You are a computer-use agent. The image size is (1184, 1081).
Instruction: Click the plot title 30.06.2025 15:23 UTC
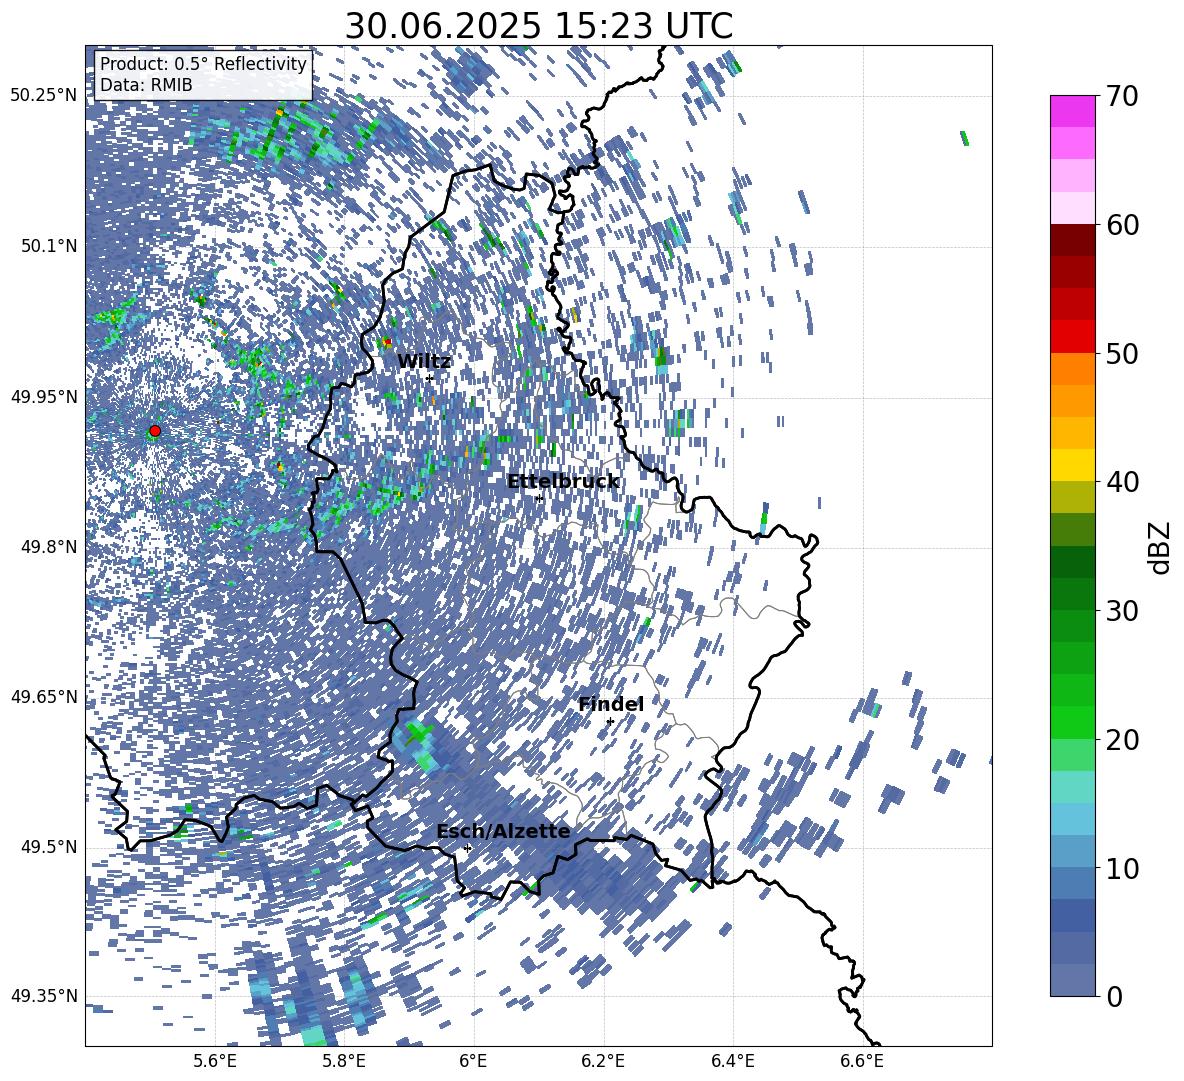point(539,26)
